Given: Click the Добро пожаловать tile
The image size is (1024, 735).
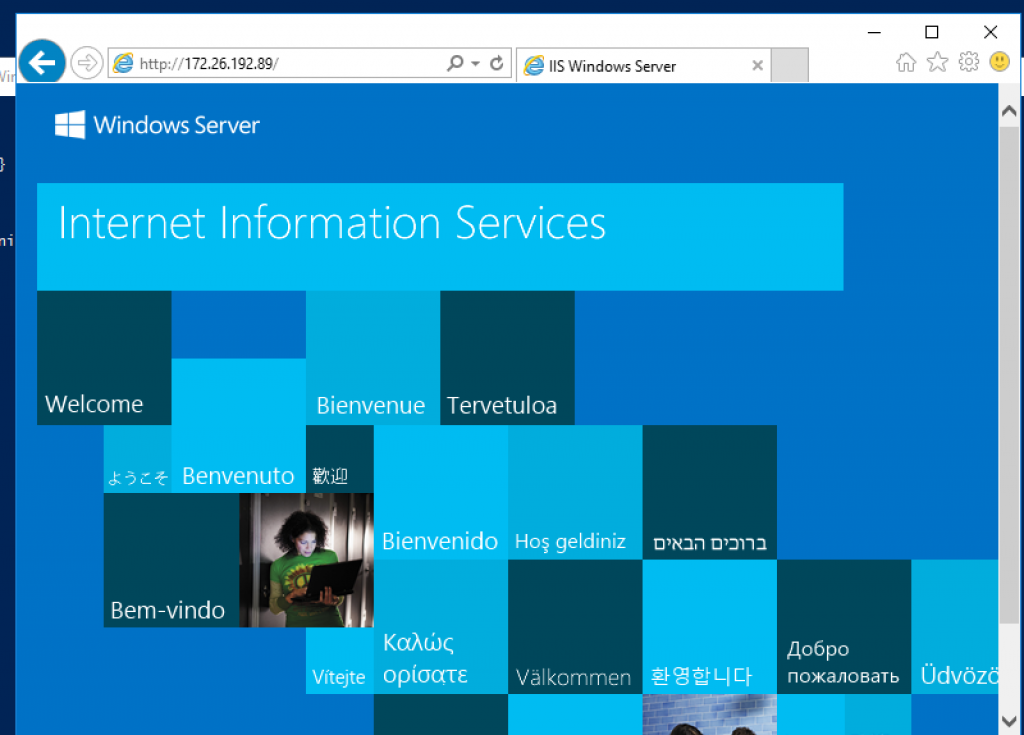Looking at the screenshot, I should tap(844, 627).
